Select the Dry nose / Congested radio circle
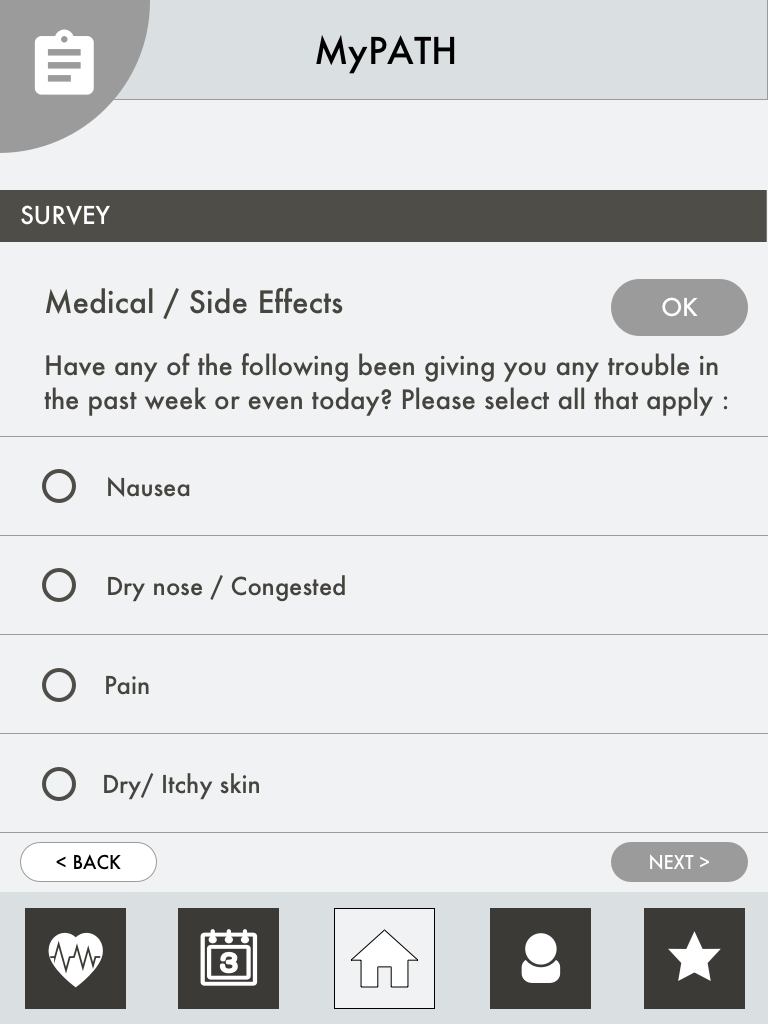Screen dimensions: 768x1024 [x=59, y=585]
